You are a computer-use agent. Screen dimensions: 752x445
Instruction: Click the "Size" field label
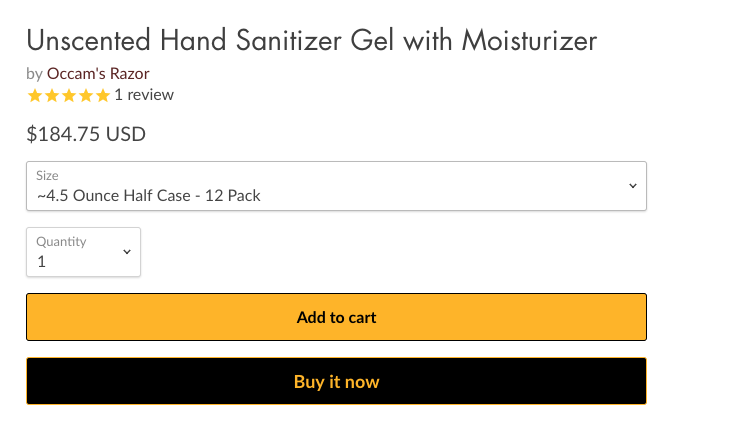click(47, 175)
